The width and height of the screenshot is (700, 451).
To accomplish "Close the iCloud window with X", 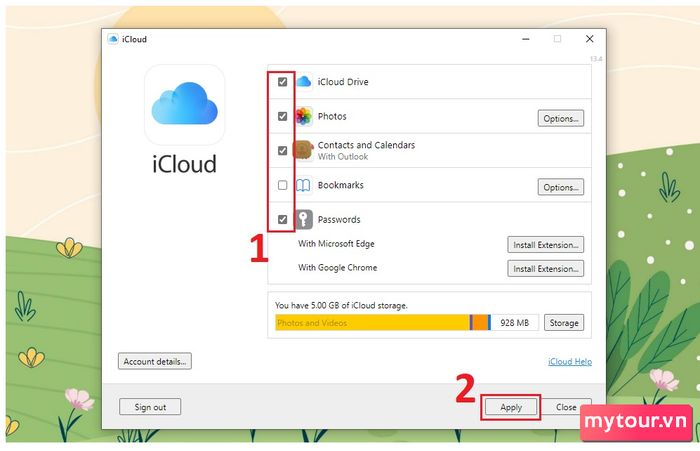I will (x=589, y=39).
